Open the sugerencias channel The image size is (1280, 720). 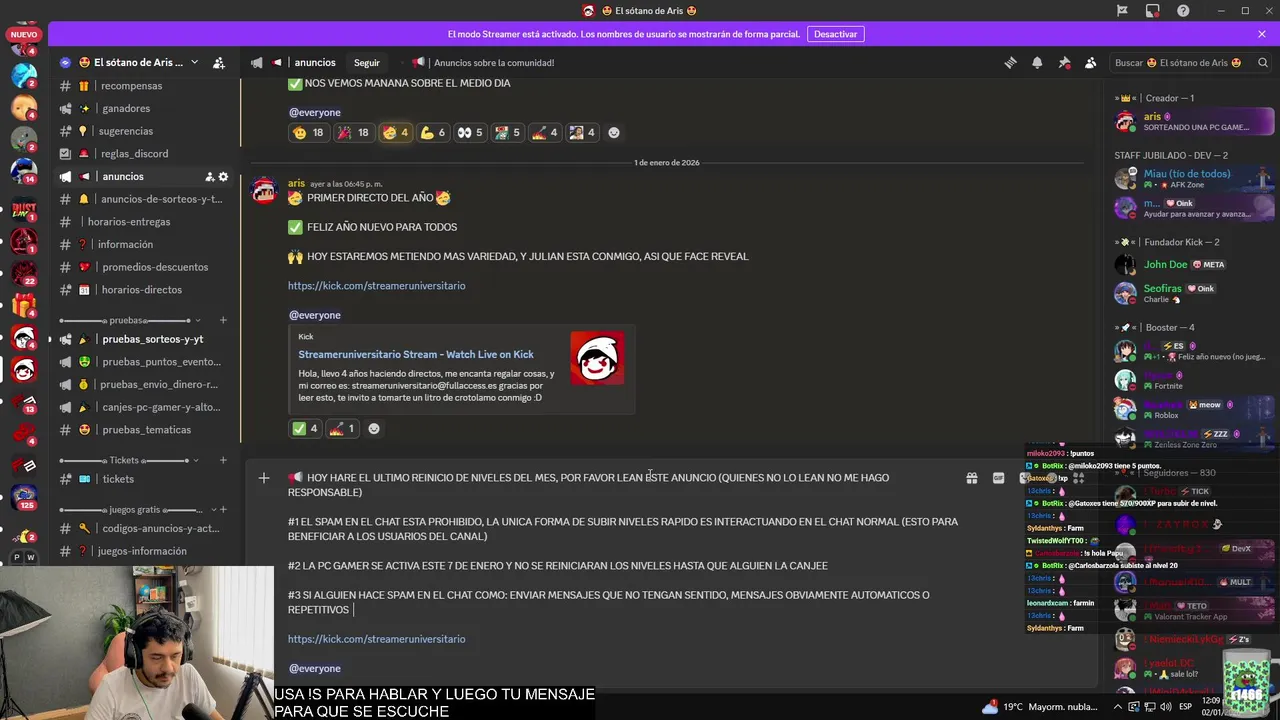pyautogui.click(x=143, y=131)
